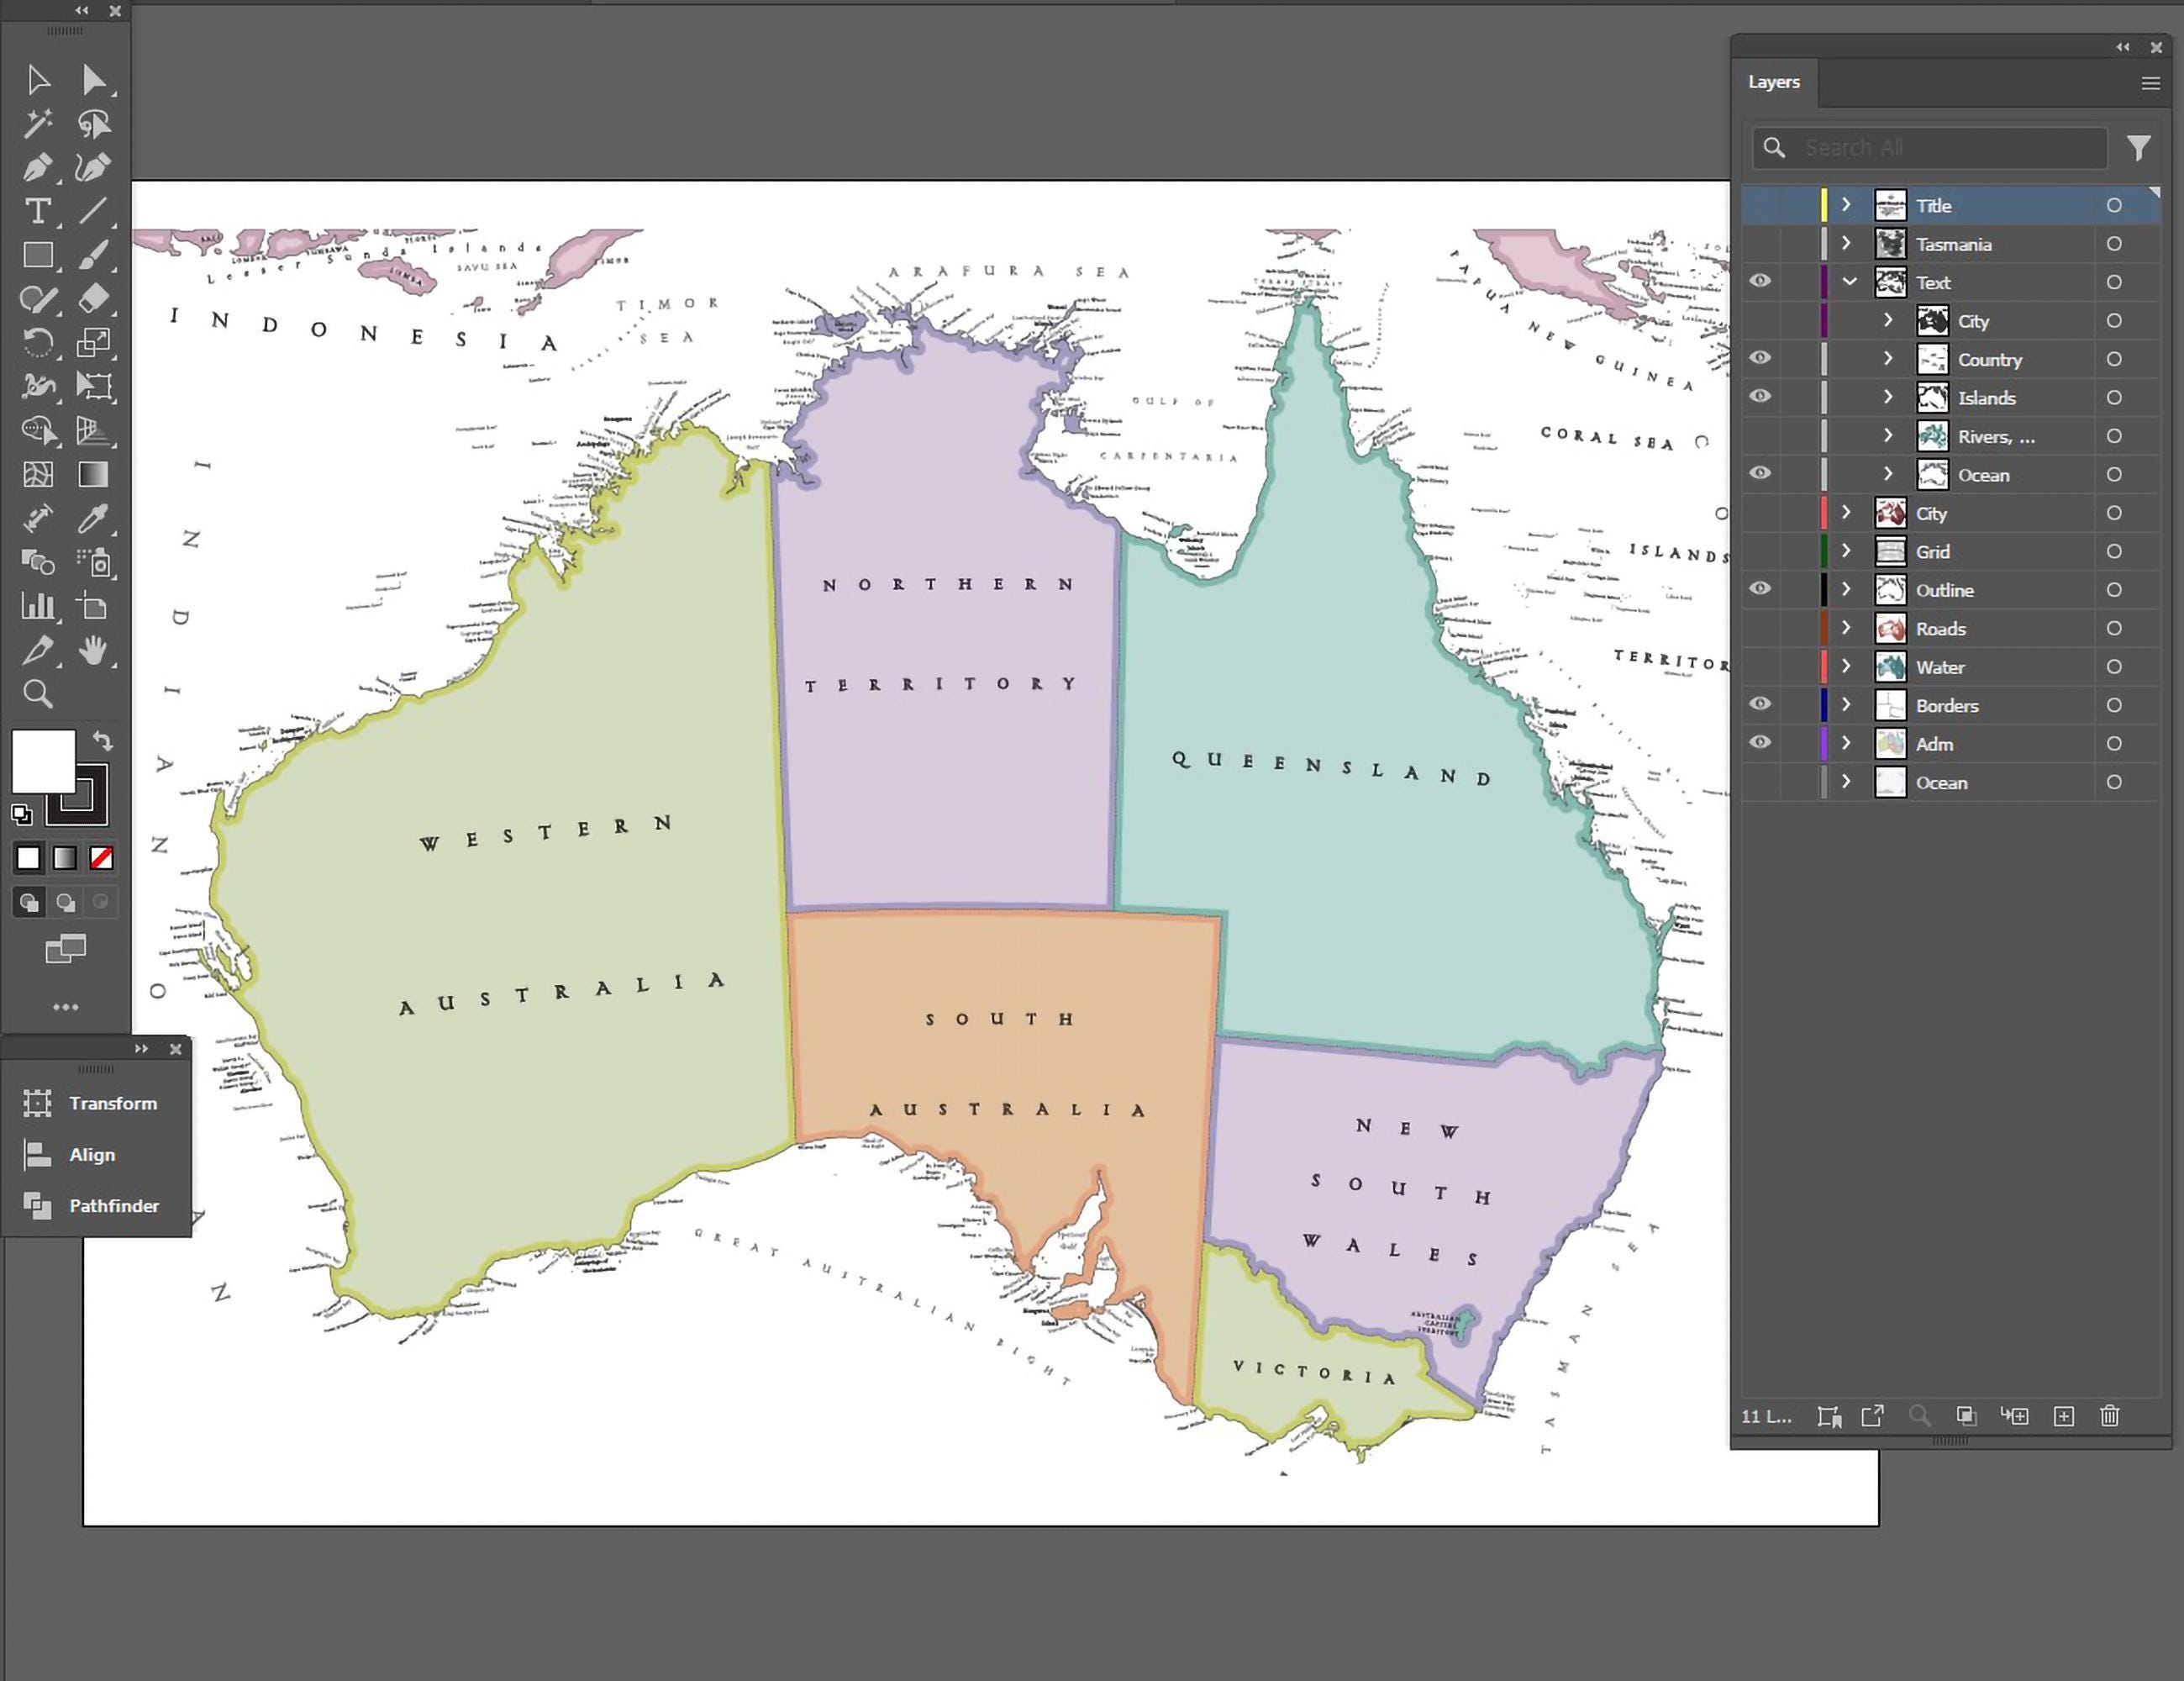Hide the Outline layer eye icon
Viewport: 2184px width, 1681px height.
click(1760, 589)
